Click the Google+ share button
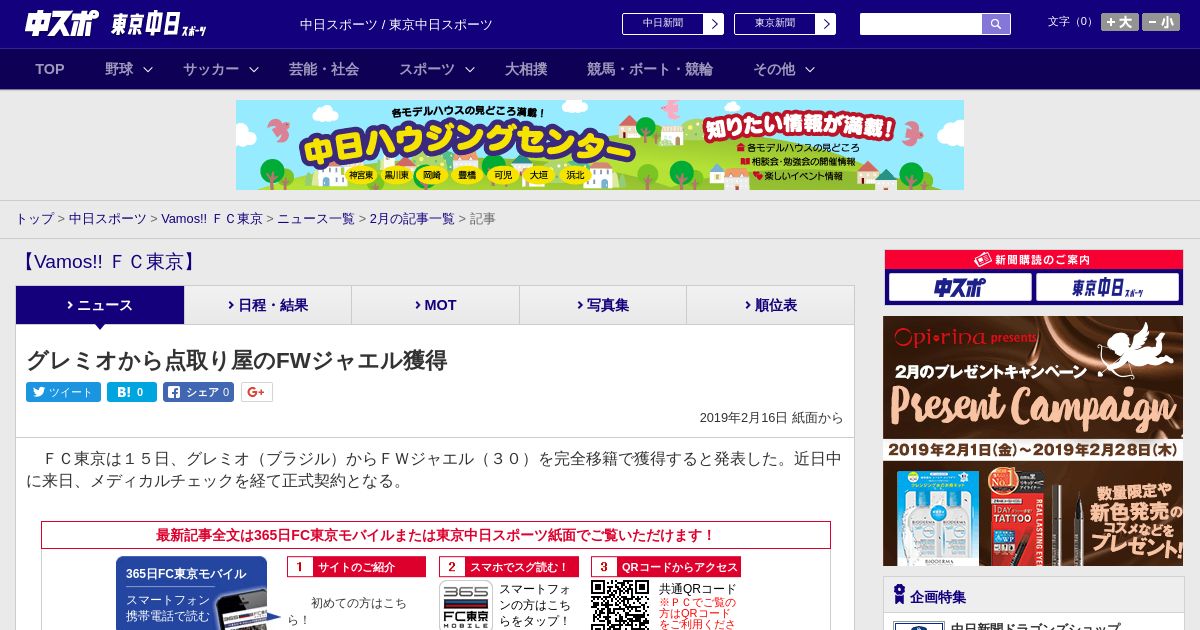The width and height of the screenshot is (1200, 630). point(257,392)
